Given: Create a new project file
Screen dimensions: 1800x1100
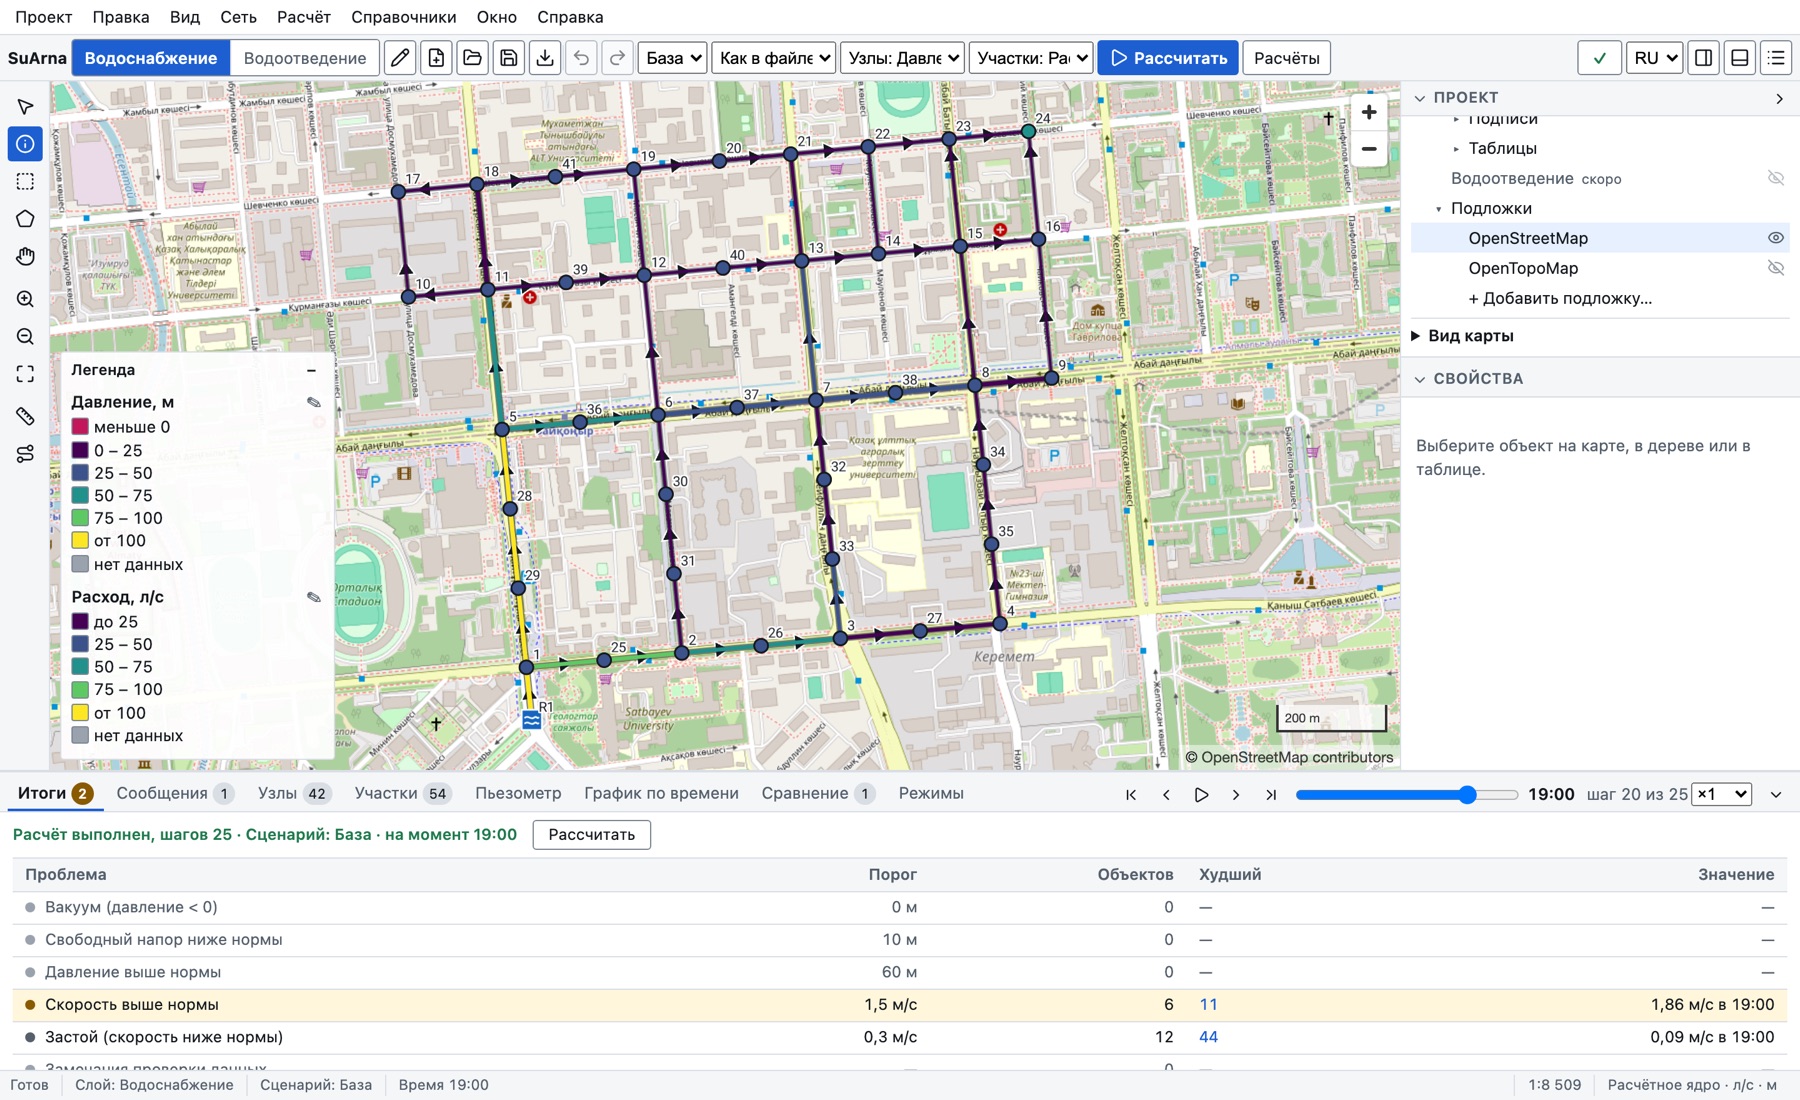Looking at the screenshot, I should click(x=436, y=58).
